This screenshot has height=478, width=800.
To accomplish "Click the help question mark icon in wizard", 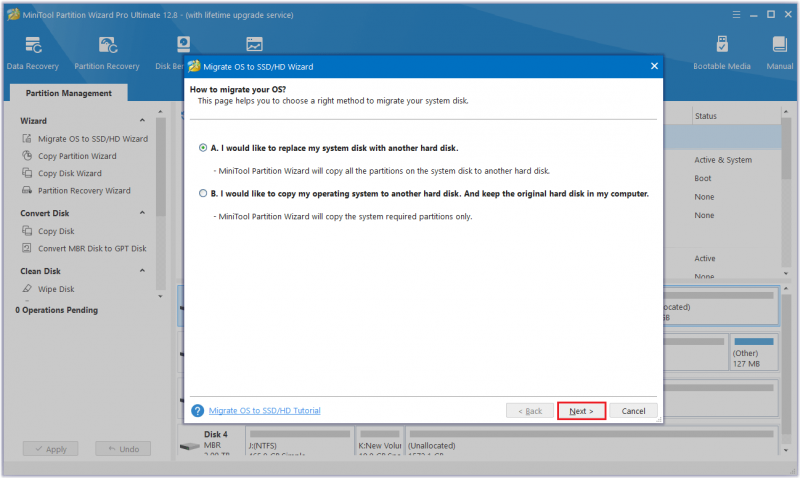I will [197, 411].
